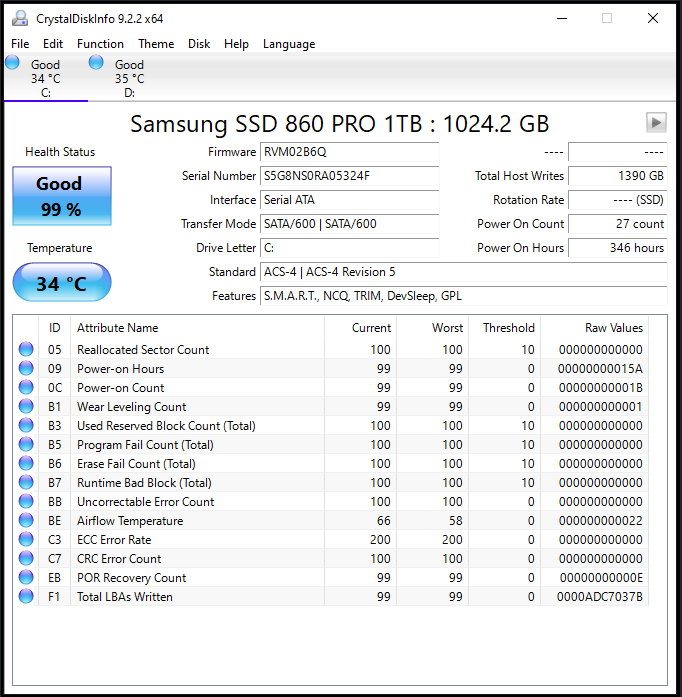Click the CrystalDiskInfo title bar app icon
This screenshot has height=697, width=682.
(20, 19)
